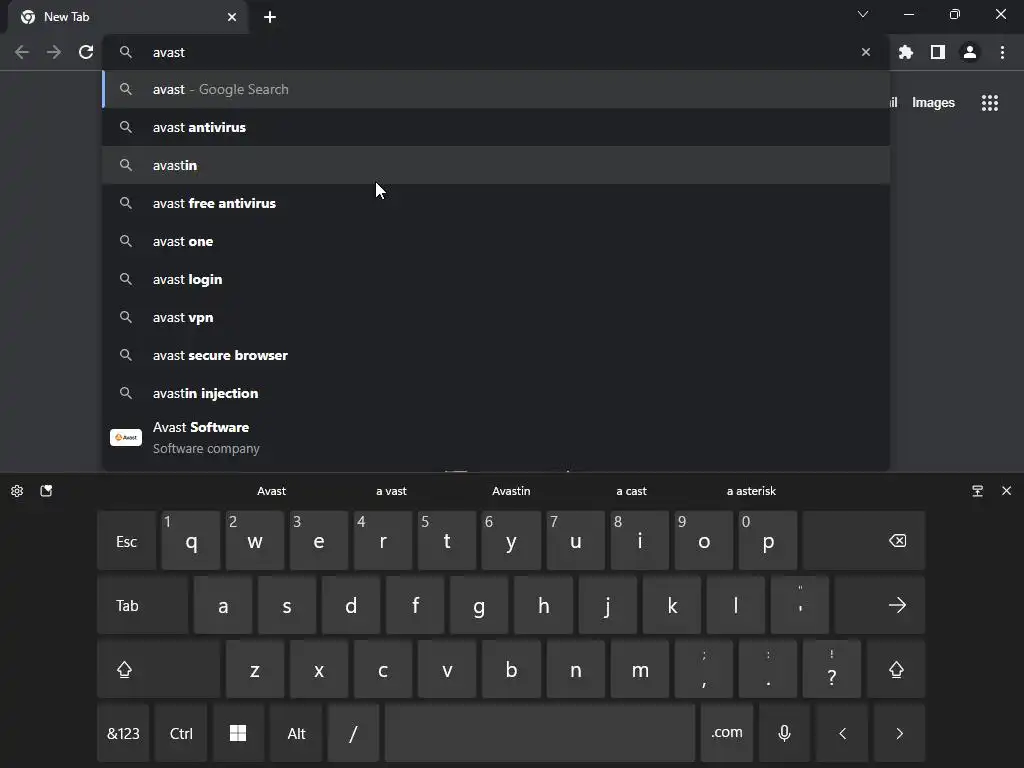Select 'avast login' suggestion

[496, 279]
